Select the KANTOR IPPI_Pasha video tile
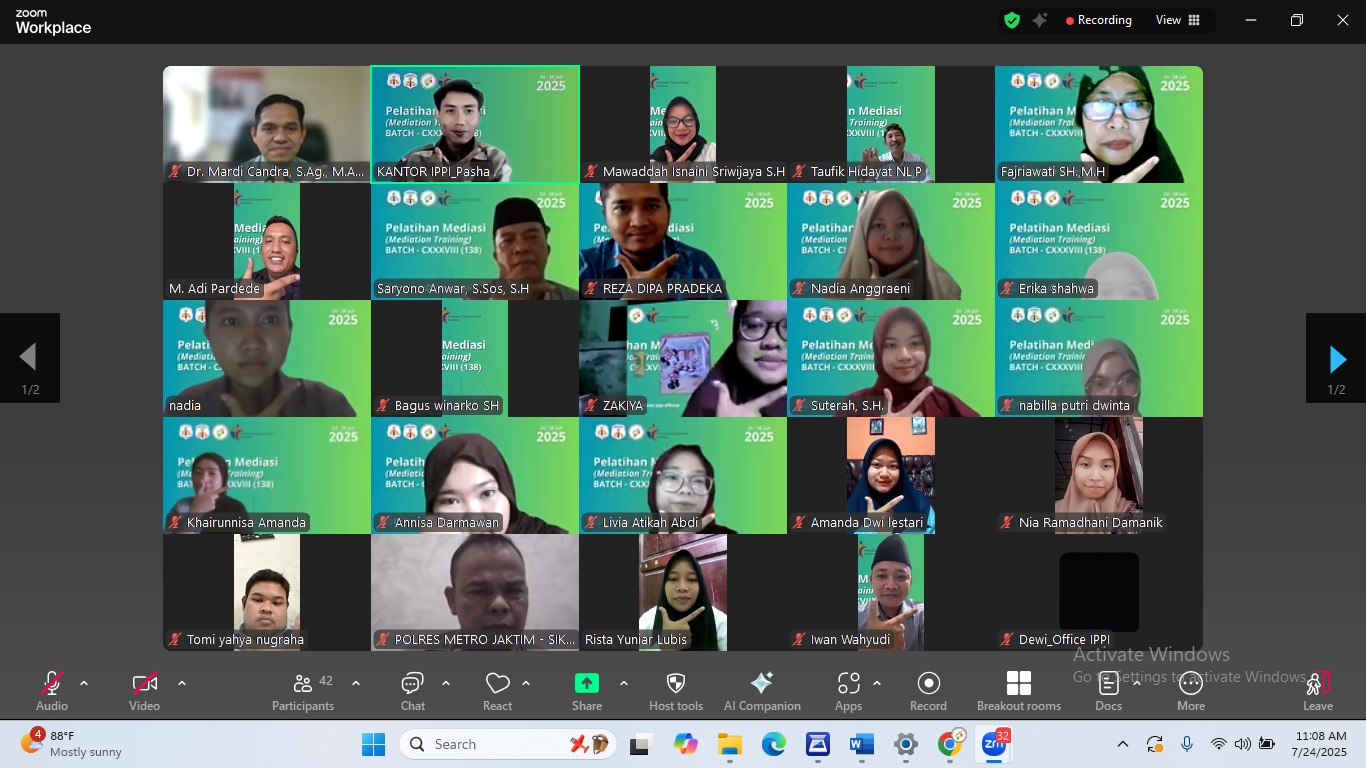 click(x=474, y=124)
